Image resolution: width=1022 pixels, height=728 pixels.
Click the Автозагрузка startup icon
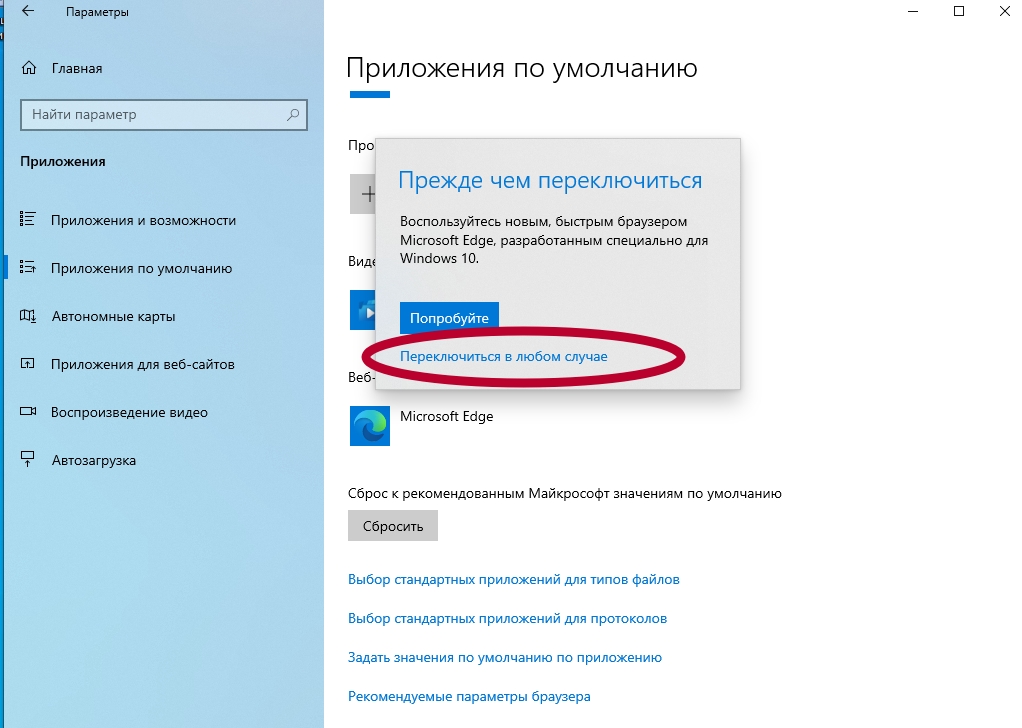point(29,460)
